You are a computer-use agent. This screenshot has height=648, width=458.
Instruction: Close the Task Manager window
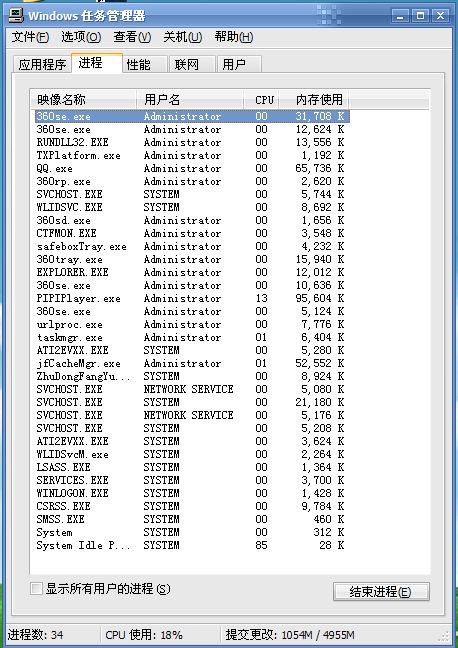click(x=441, y=16)
